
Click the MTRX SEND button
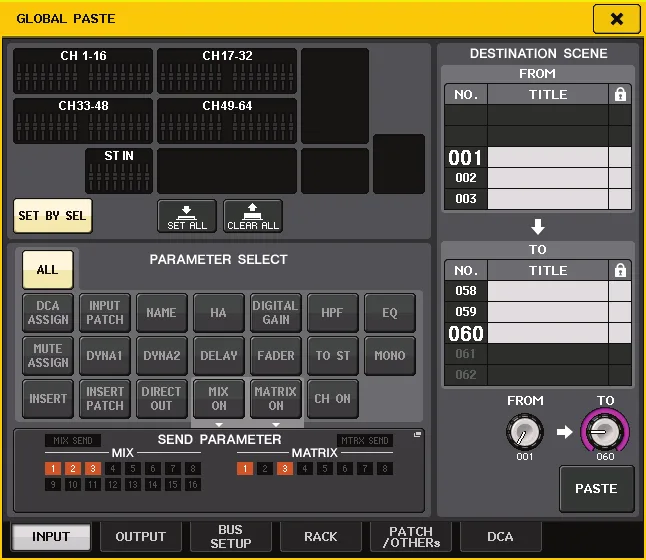(x=365, y=441)
